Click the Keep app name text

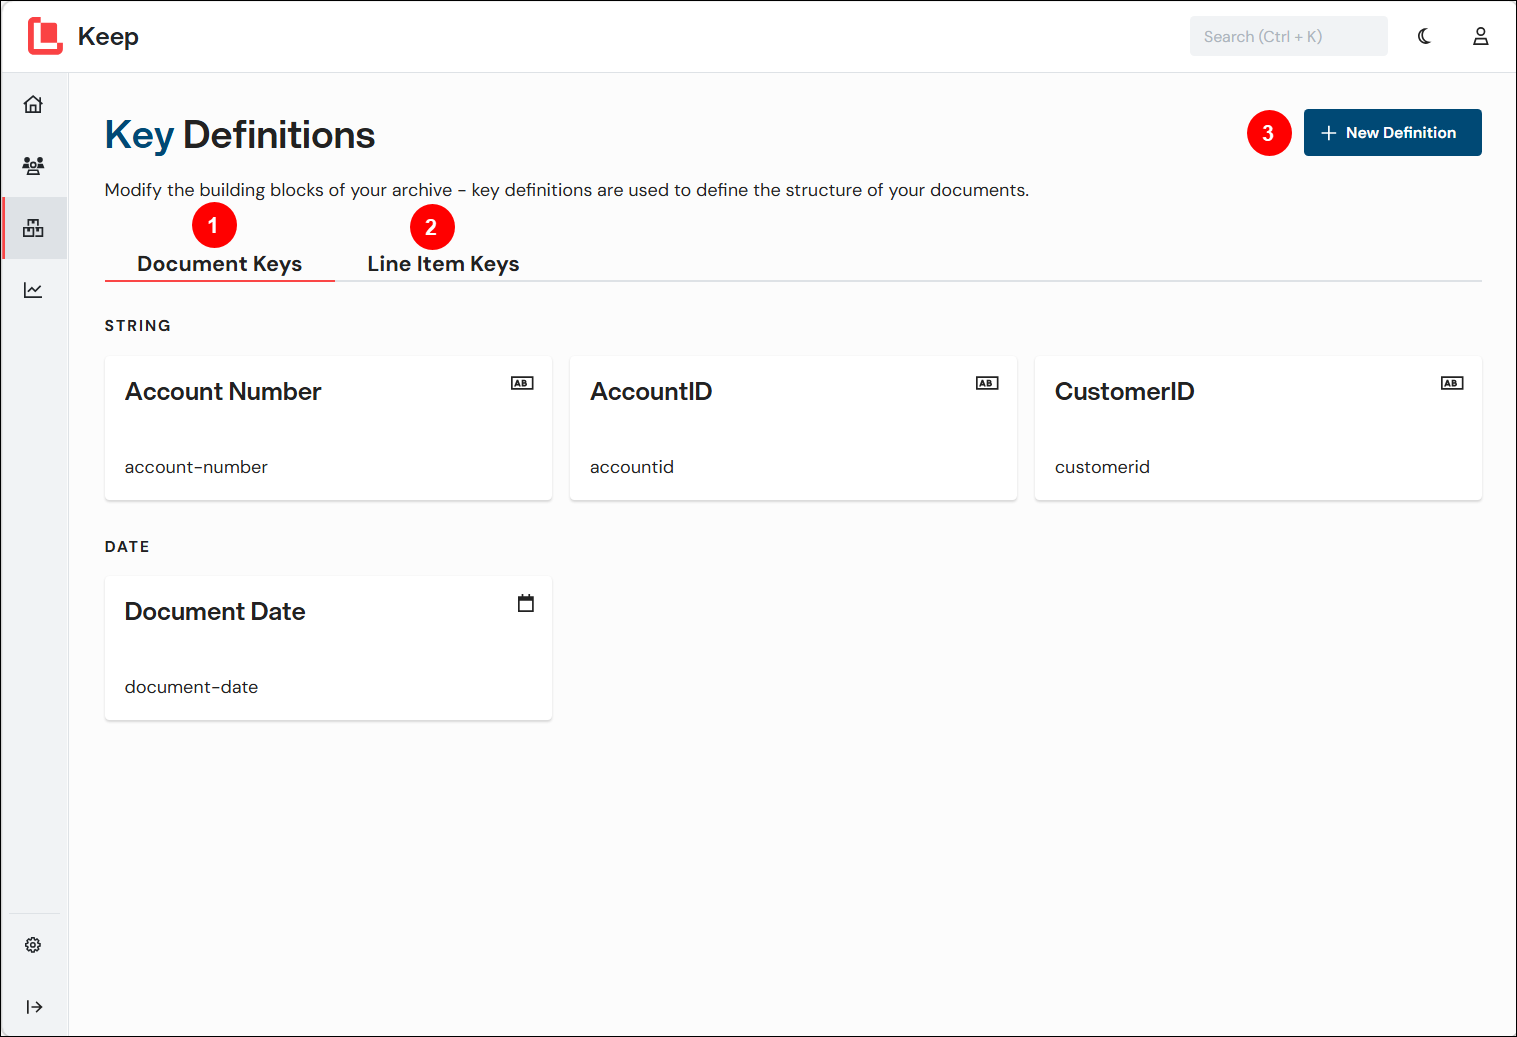(x=108, y=37)
